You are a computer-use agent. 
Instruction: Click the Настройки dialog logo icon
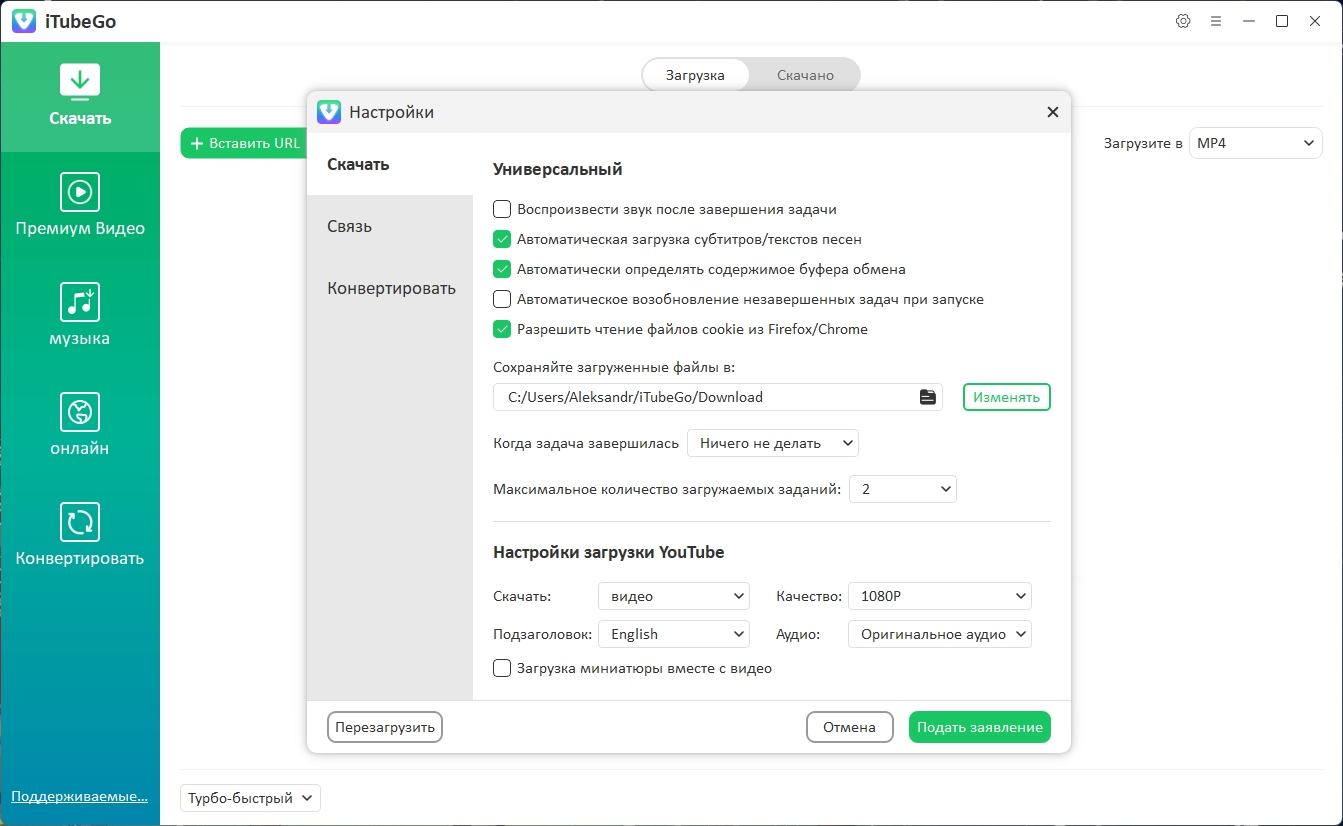click(329, 112)
